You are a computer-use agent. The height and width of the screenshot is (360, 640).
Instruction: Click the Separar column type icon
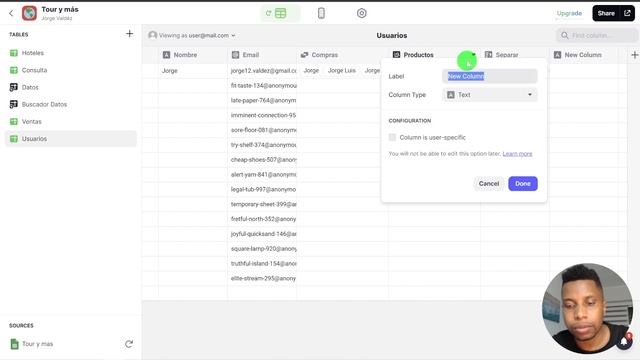(489, 55)
